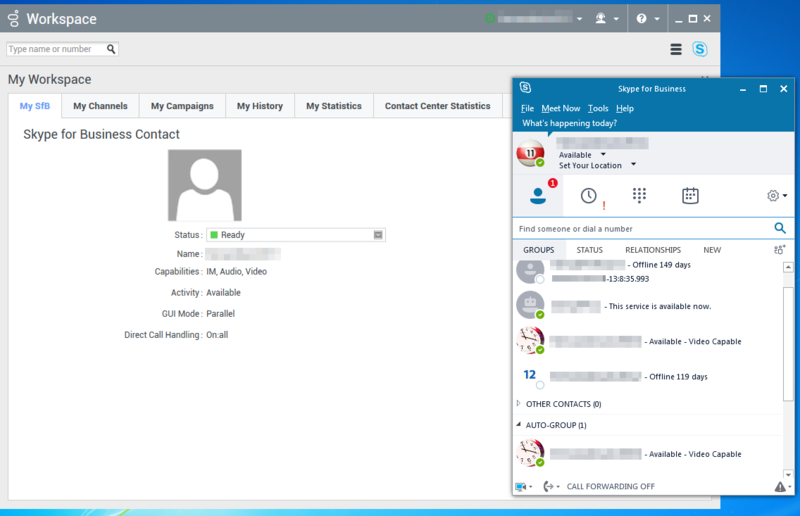Viewport: 800px width, 516px height.
Task: Expand the OTHER CONTACTS group
Action: pyautogui.click(x=518, y=404)
